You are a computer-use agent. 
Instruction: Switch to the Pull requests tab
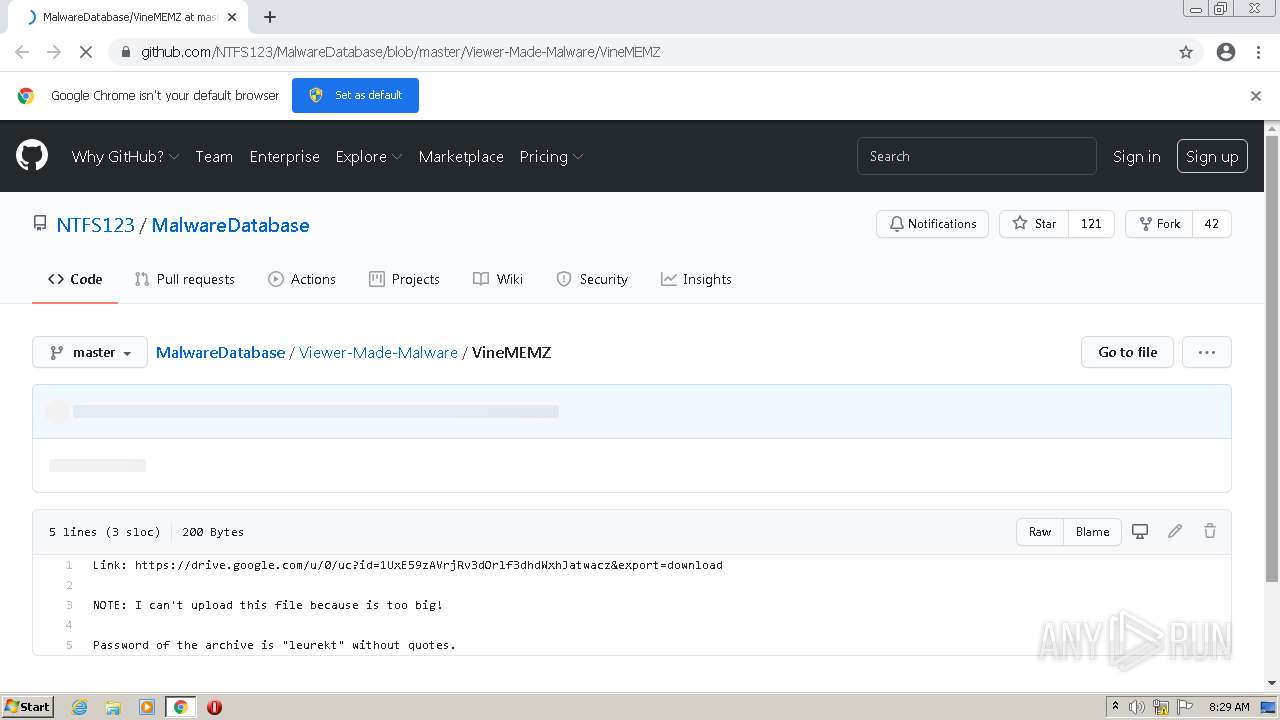click(185, 279)
